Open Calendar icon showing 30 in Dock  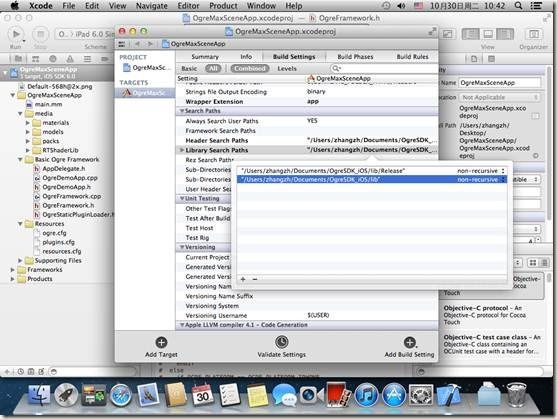(x=202, y=394)
